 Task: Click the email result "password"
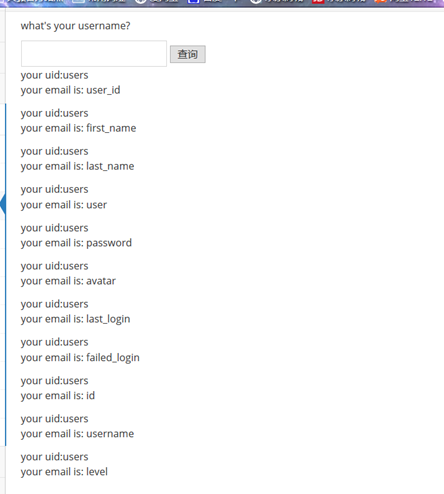pyautogui.click(x=109, y=243)
